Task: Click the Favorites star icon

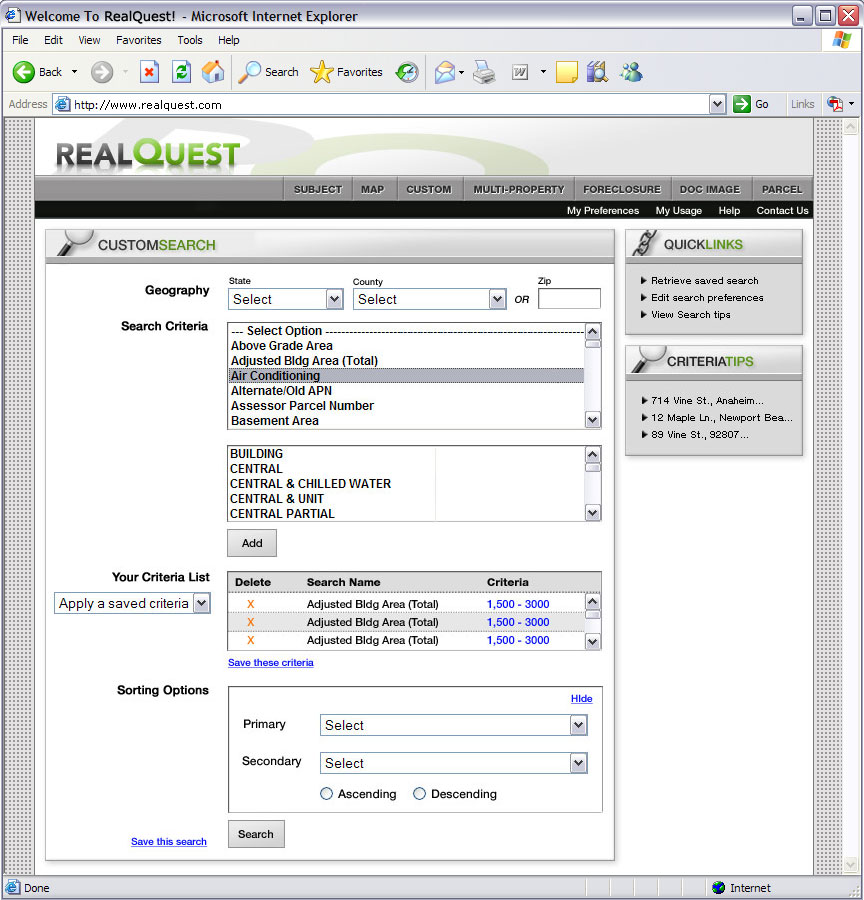Action: coord(321,72)
